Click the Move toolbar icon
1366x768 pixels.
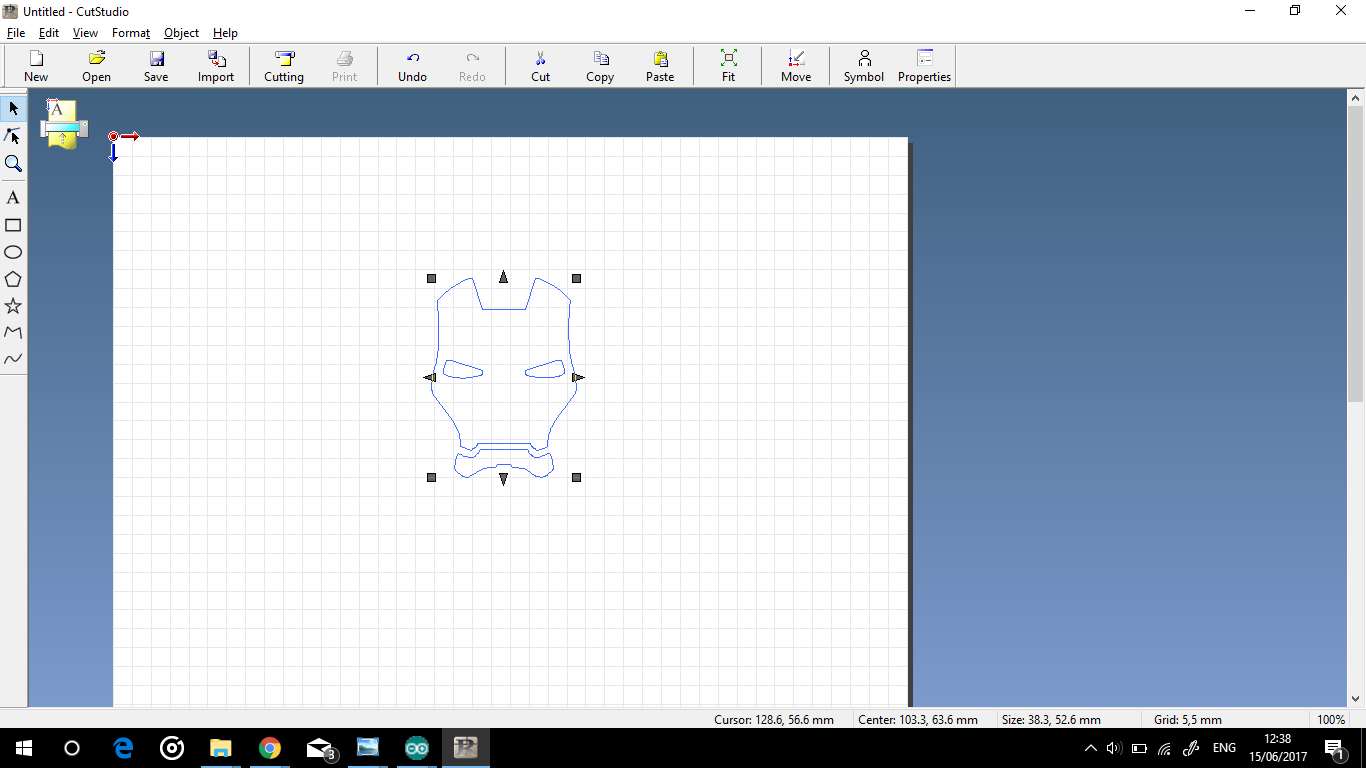point(796,66)
